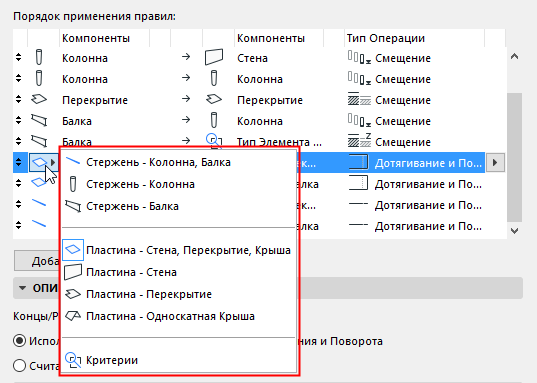Click the "Доба..." button

37,261
